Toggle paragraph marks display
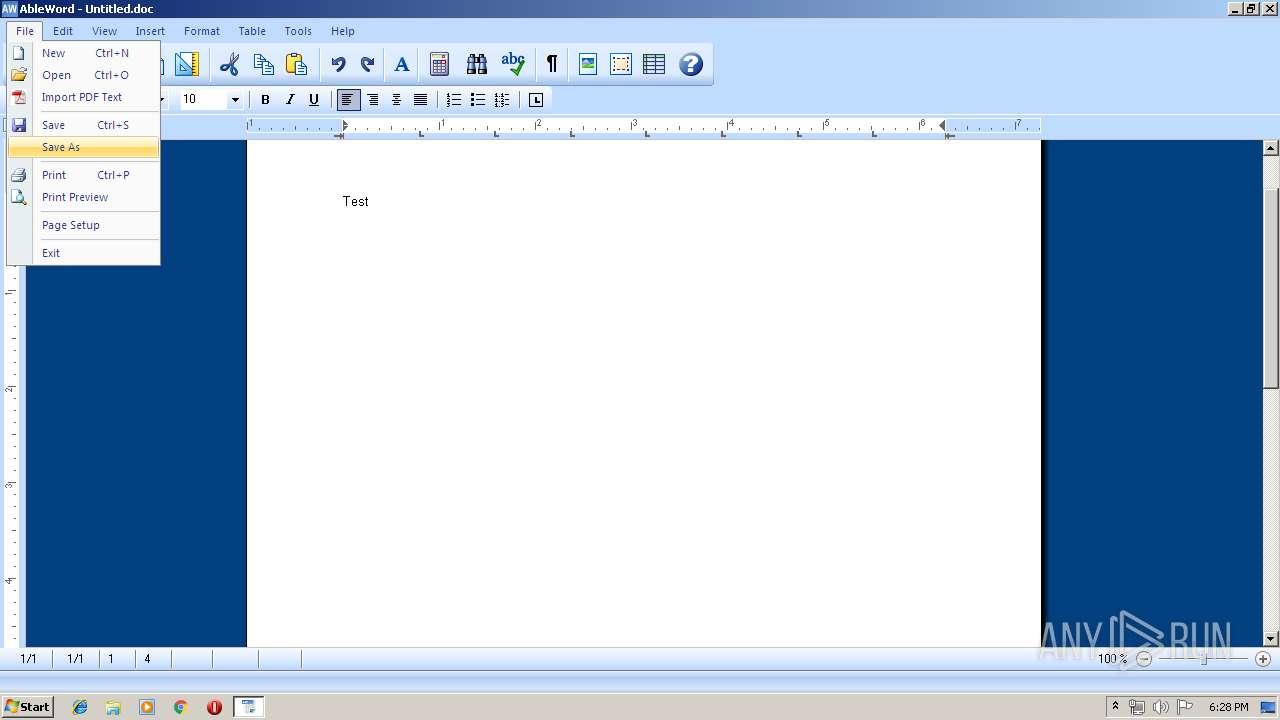 coord(552,65)
